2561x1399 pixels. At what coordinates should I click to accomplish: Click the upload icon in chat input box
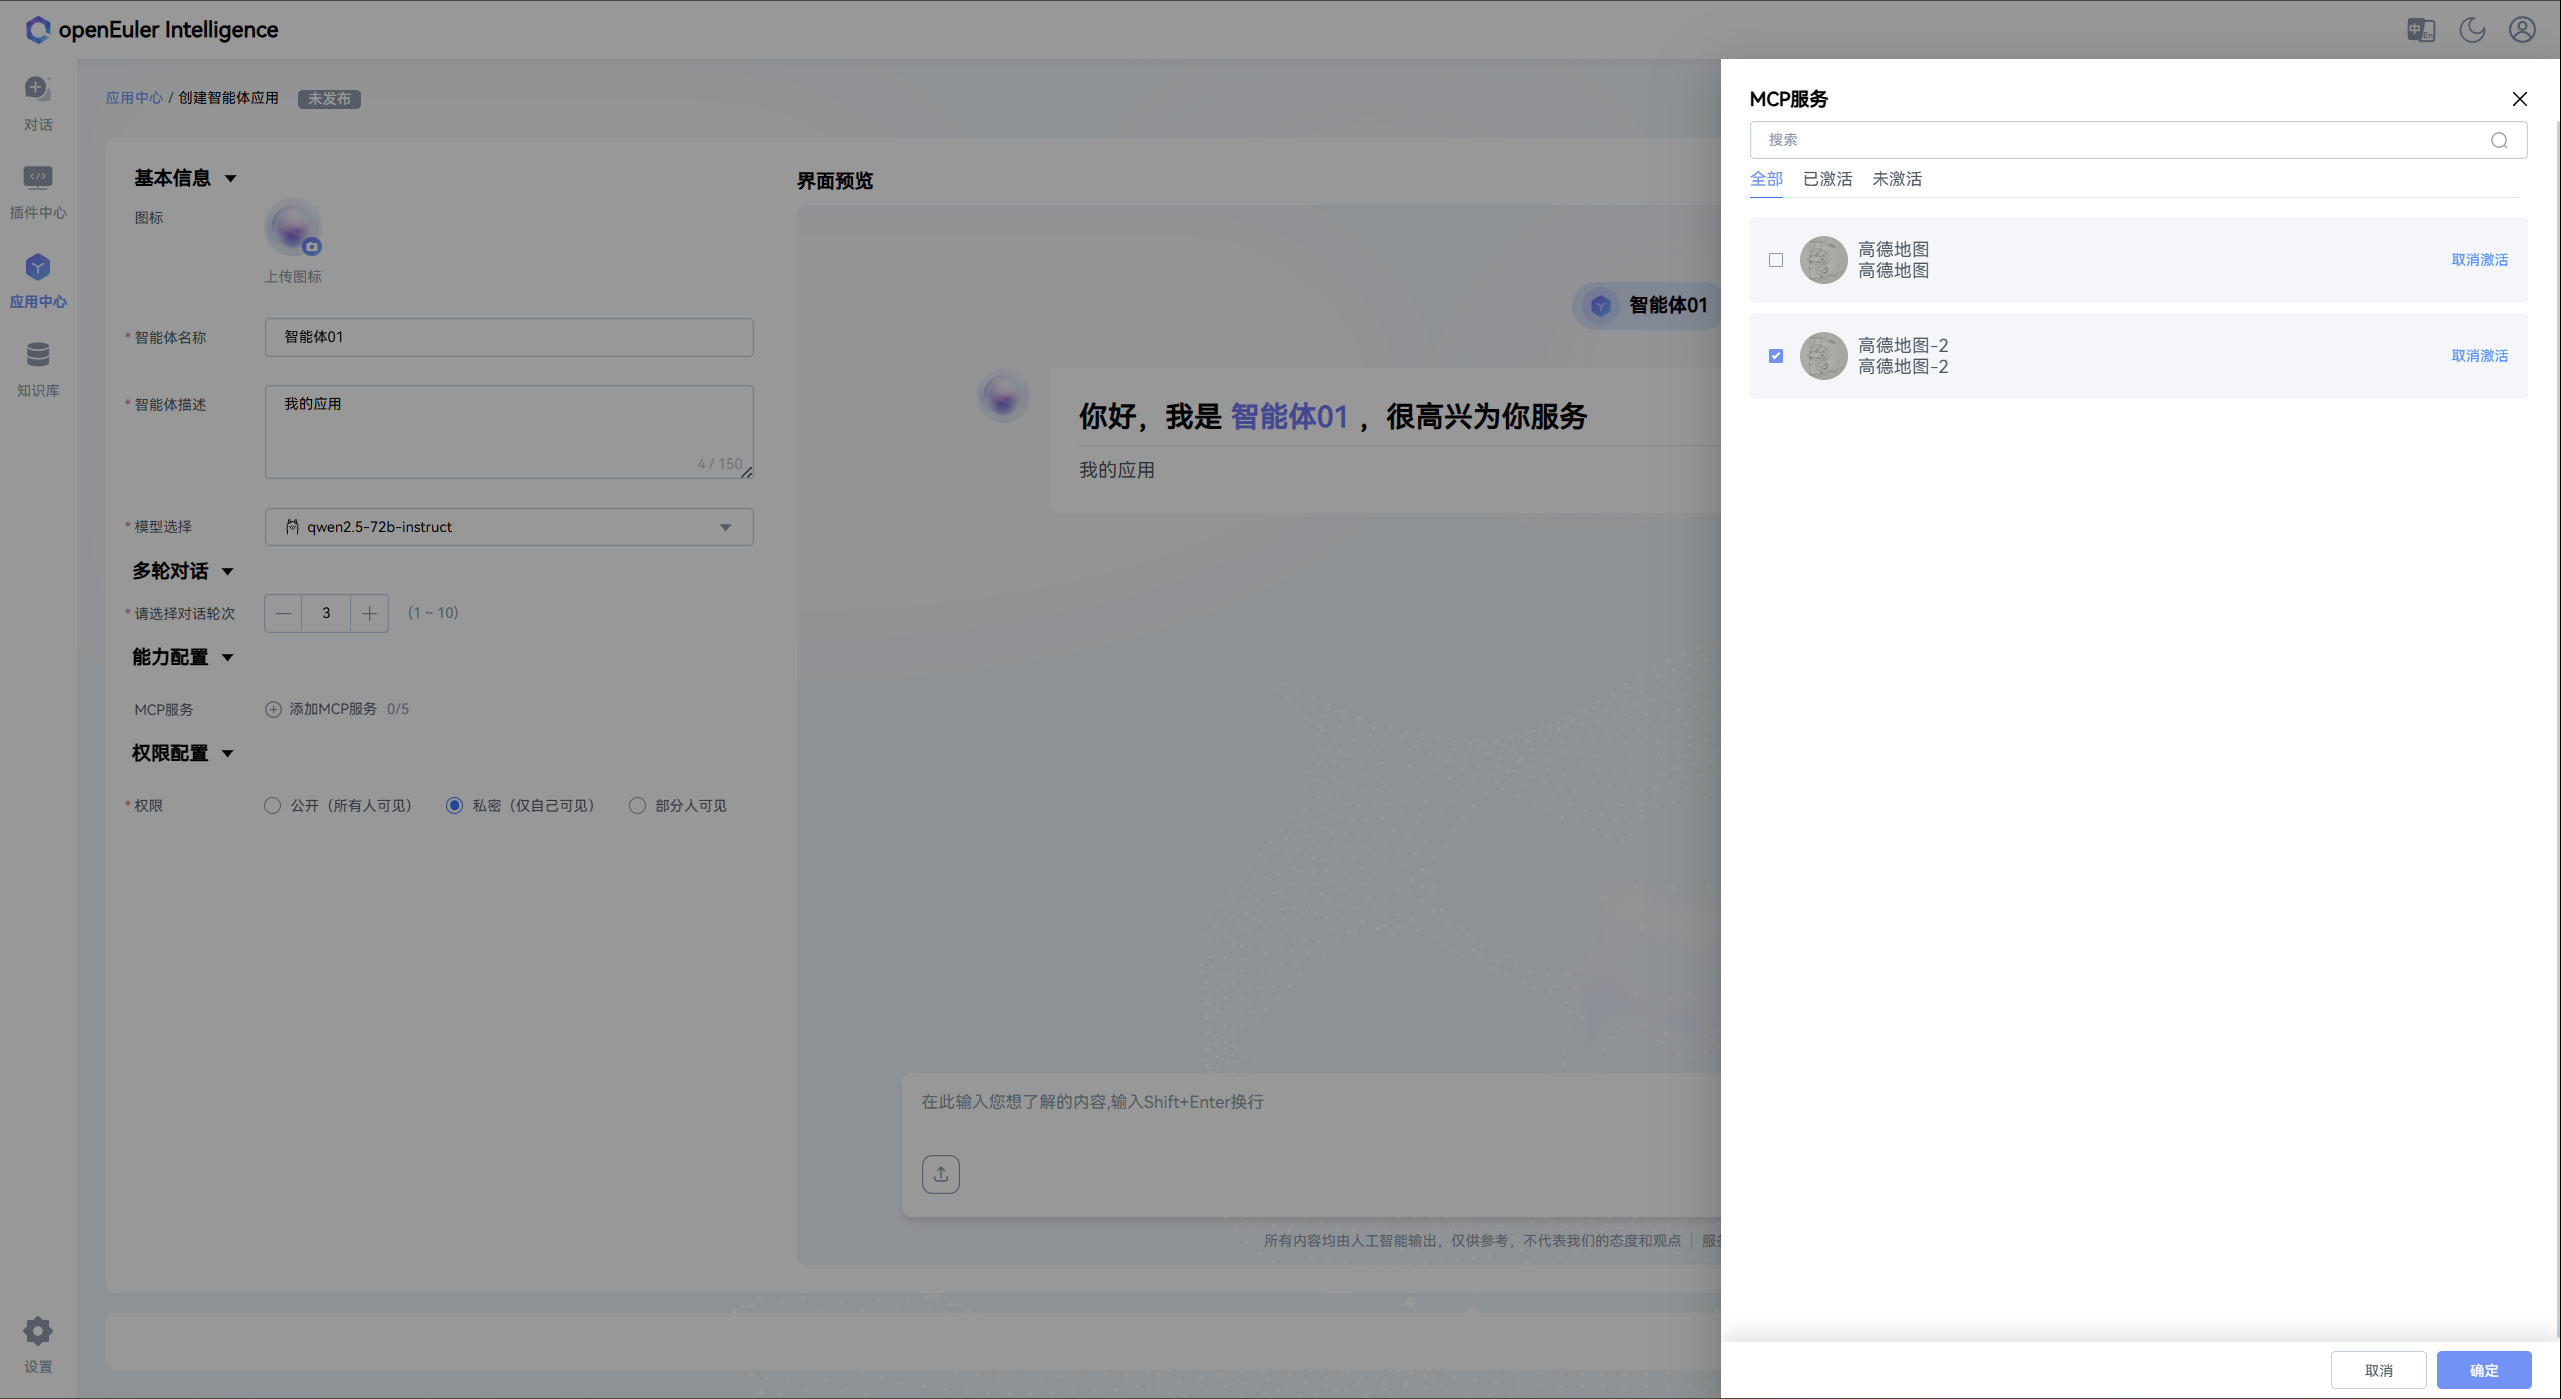[x=940, y=1174]
